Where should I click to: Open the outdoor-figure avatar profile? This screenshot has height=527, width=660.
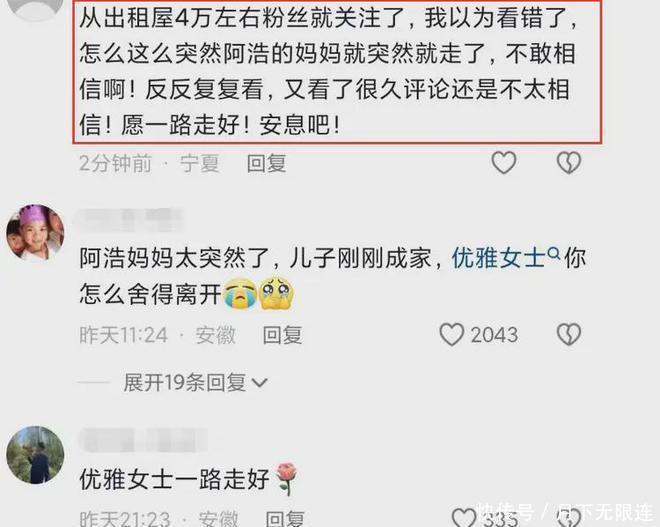point(35,455)
